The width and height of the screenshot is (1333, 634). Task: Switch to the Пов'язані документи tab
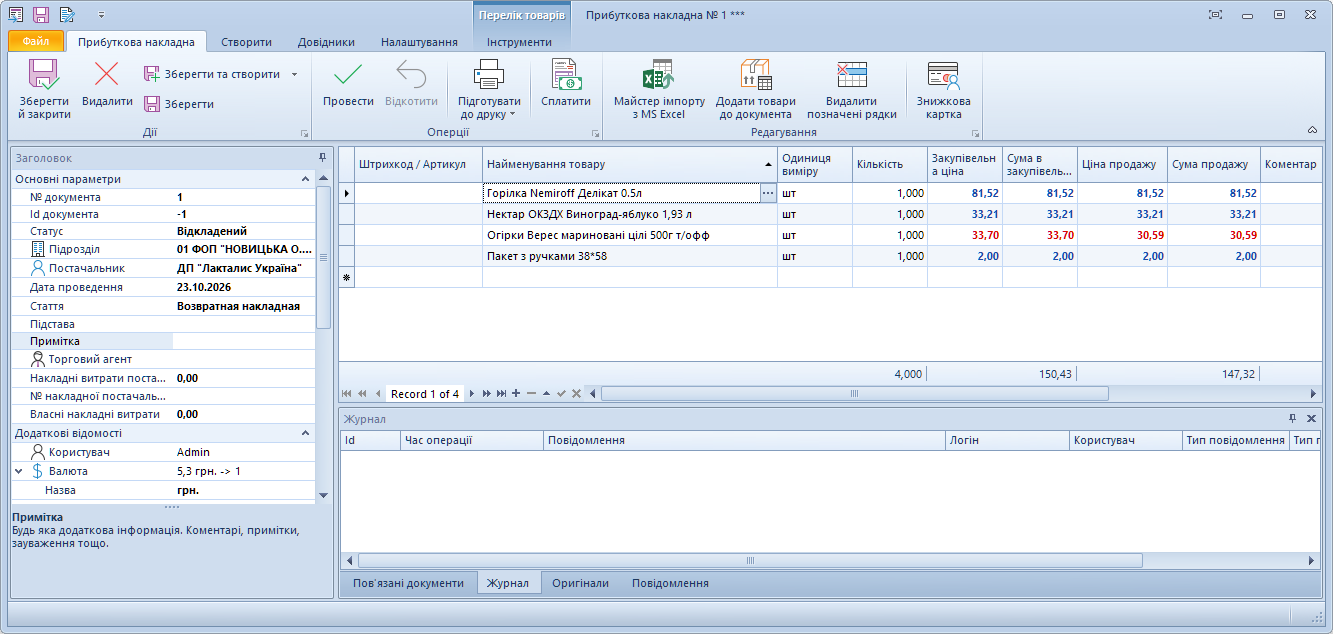[x=408, y=583]
